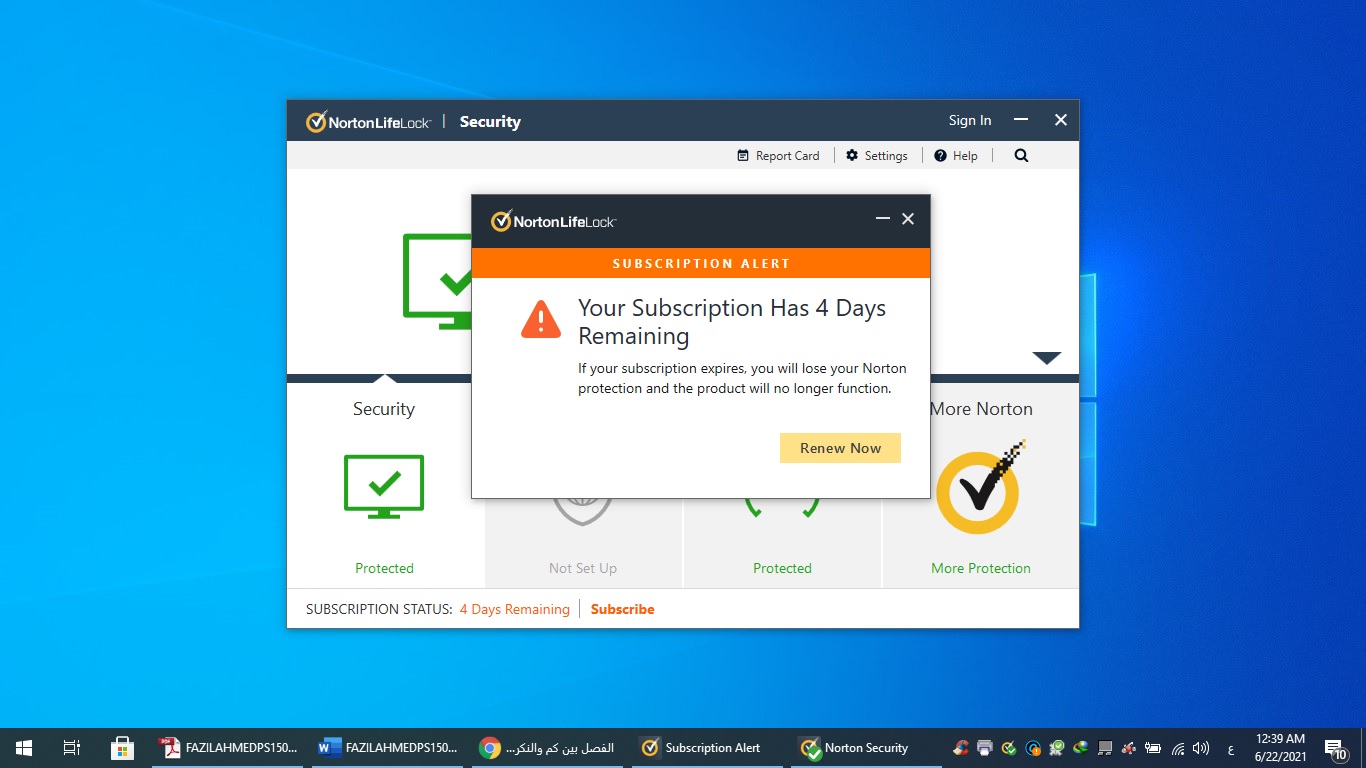Click the Not Set Up label
1366x768 pixels.
tap(583, 568)
